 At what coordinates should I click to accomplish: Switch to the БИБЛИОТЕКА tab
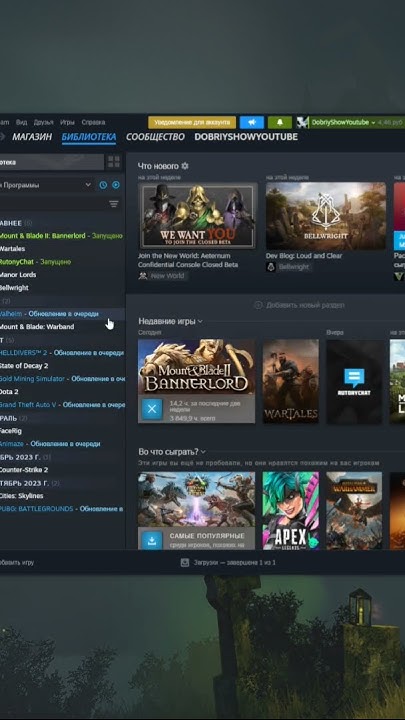click(89, 137)
